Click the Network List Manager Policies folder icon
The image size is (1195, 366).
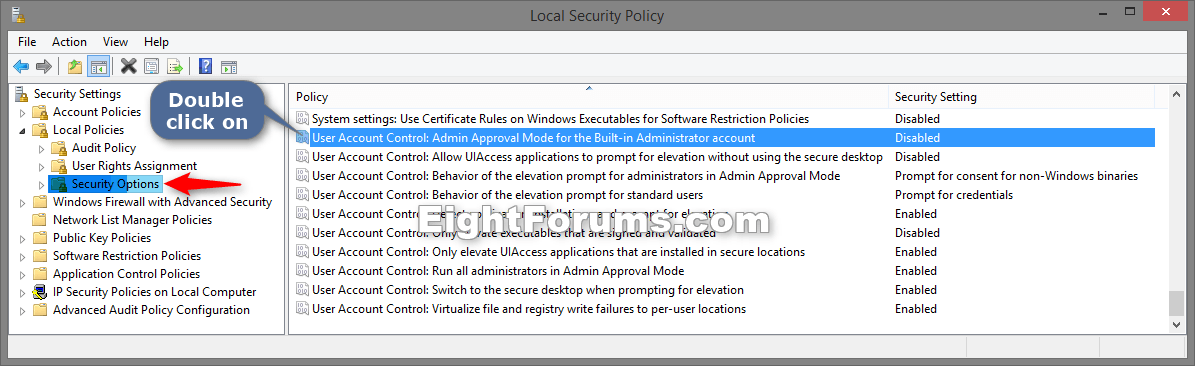tap(40, 220)
